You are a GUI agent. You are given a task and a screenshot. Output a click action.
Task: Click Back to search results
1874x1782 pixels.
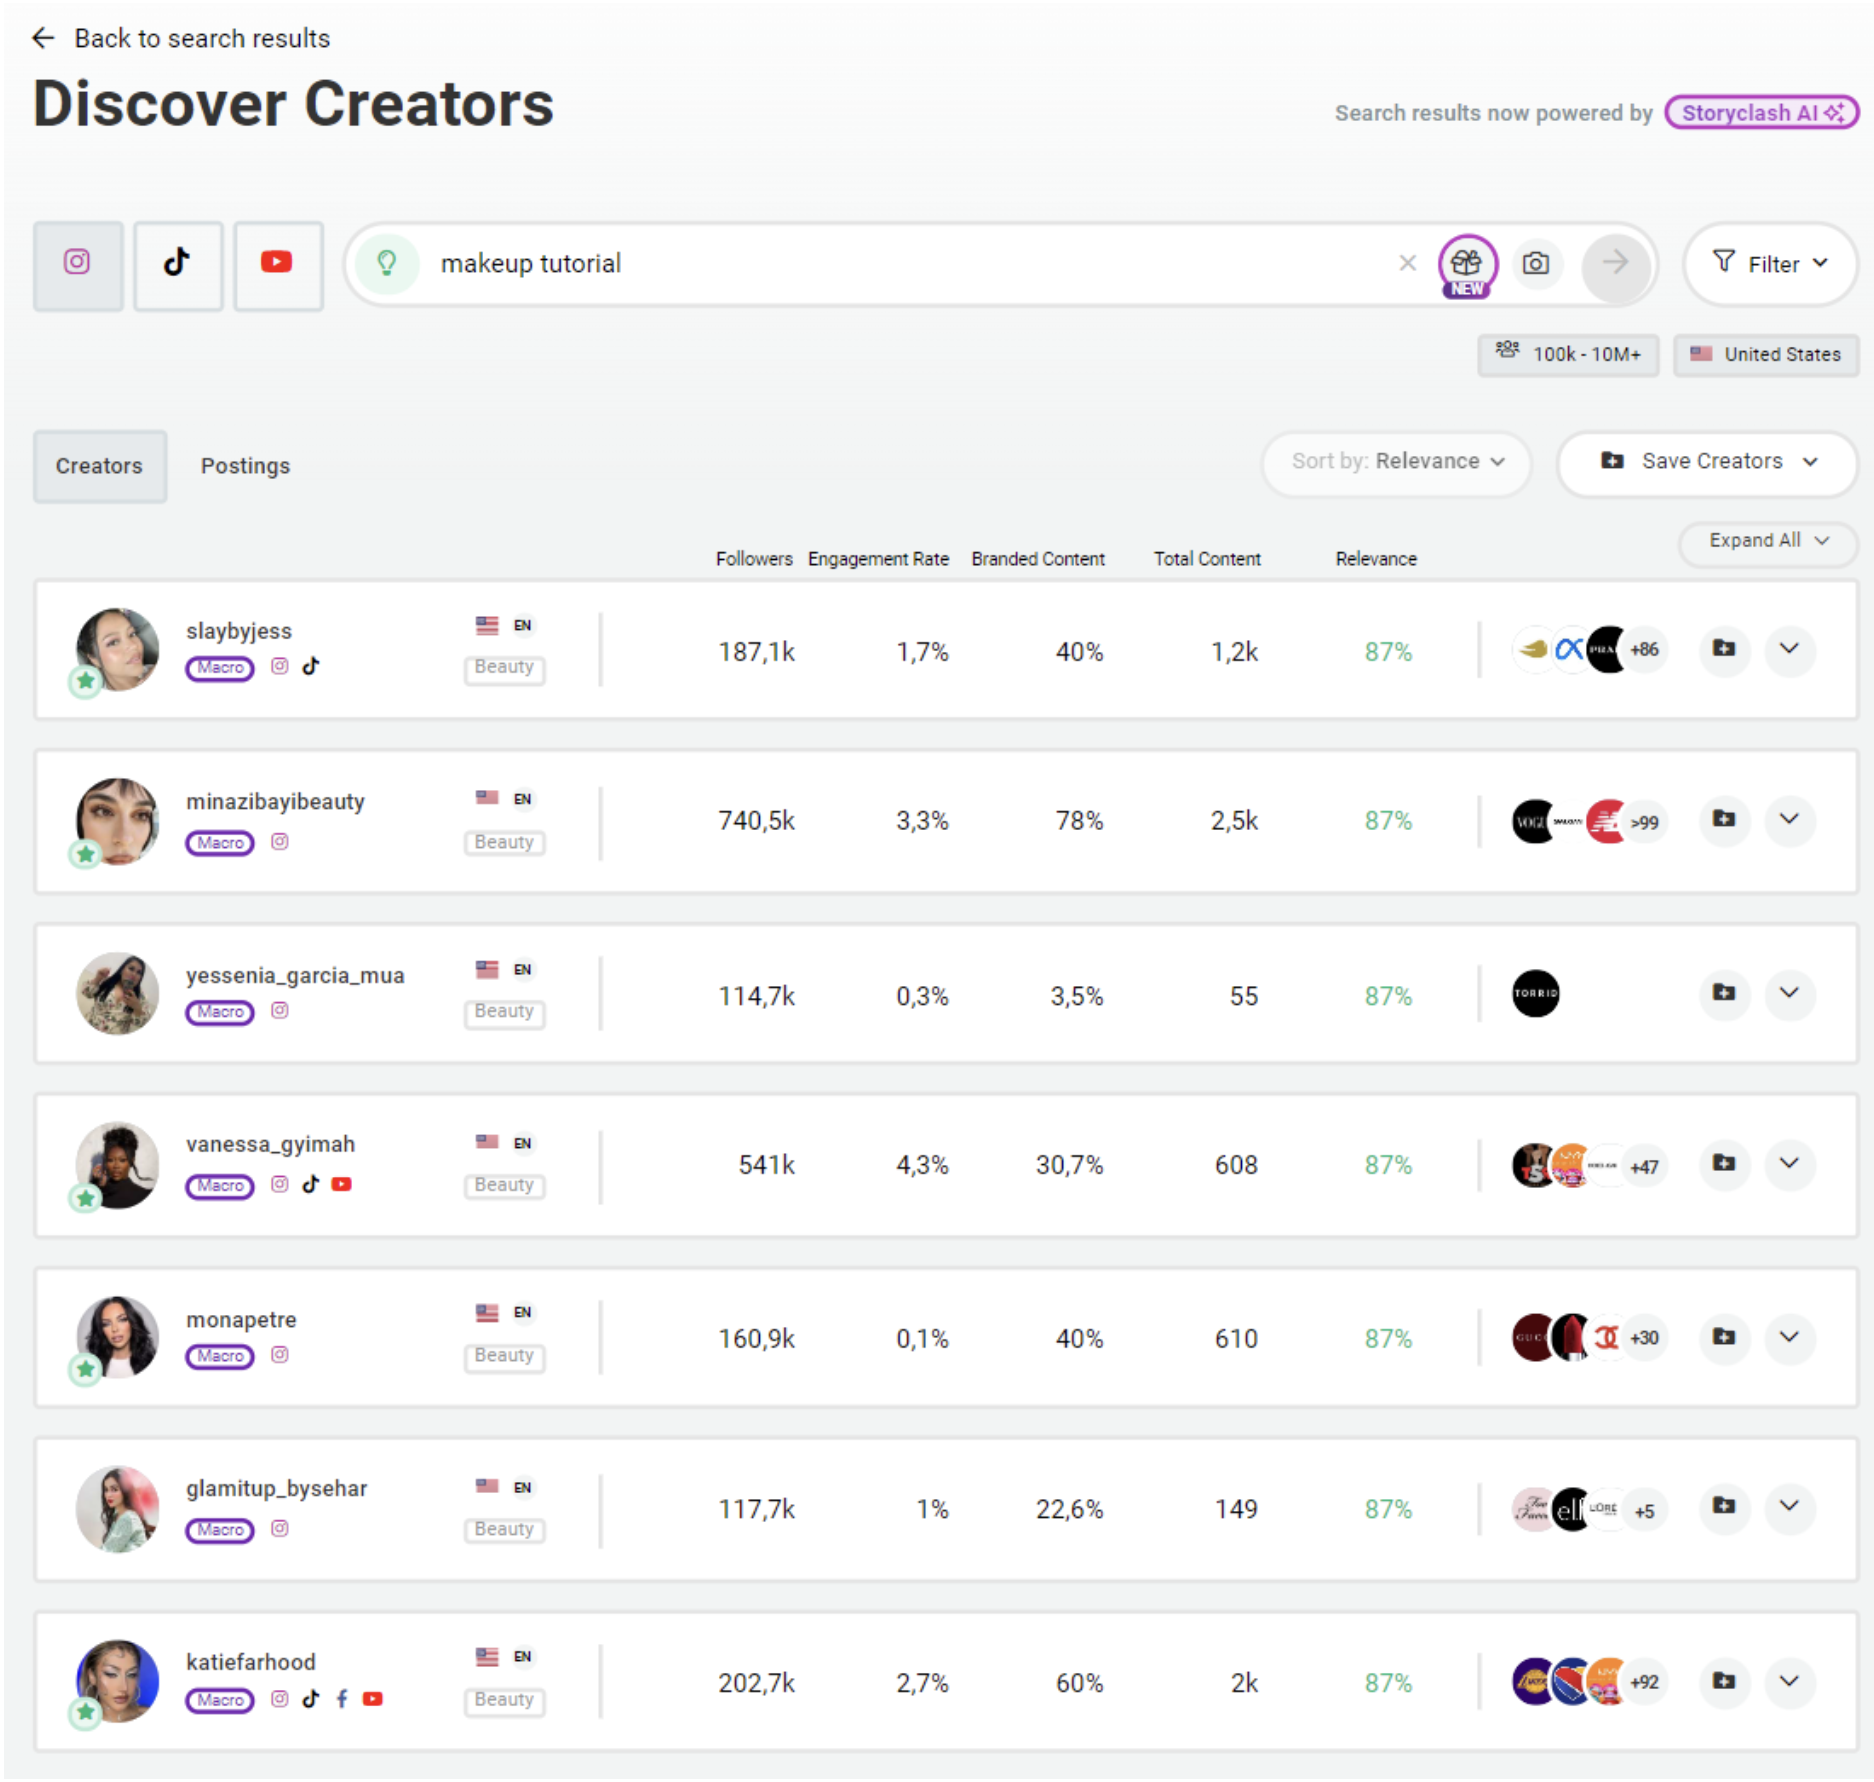pyautogui.click(x=180, y=38)
